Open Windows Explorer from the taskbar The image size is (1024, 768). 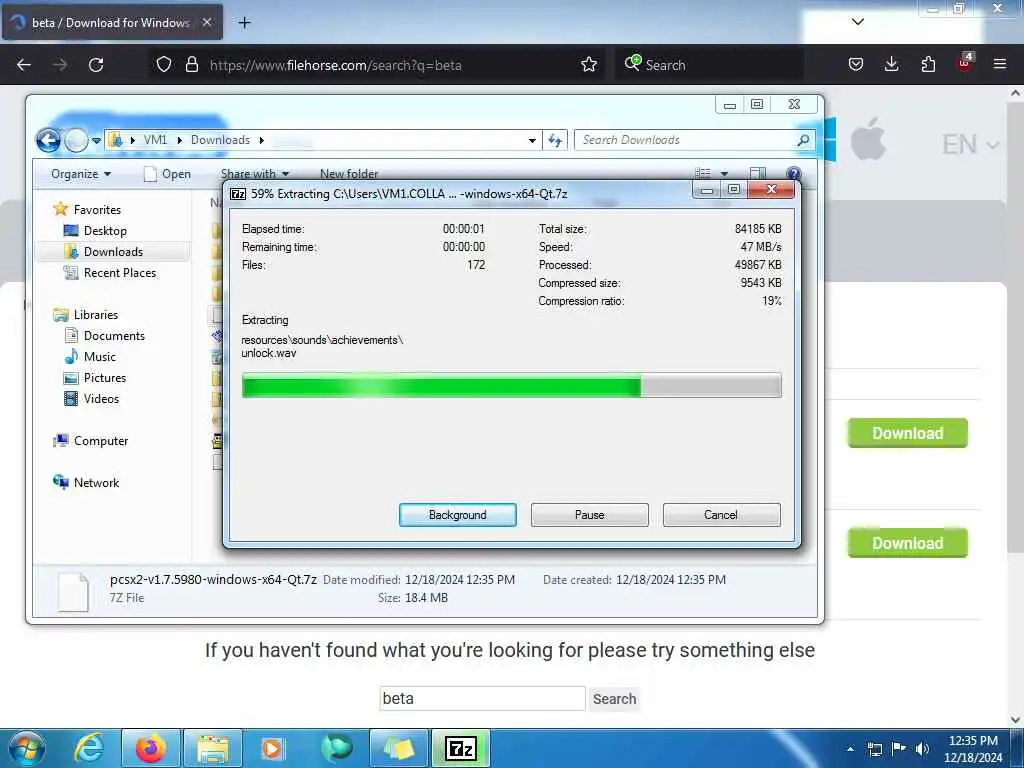(x=213, y=748)
